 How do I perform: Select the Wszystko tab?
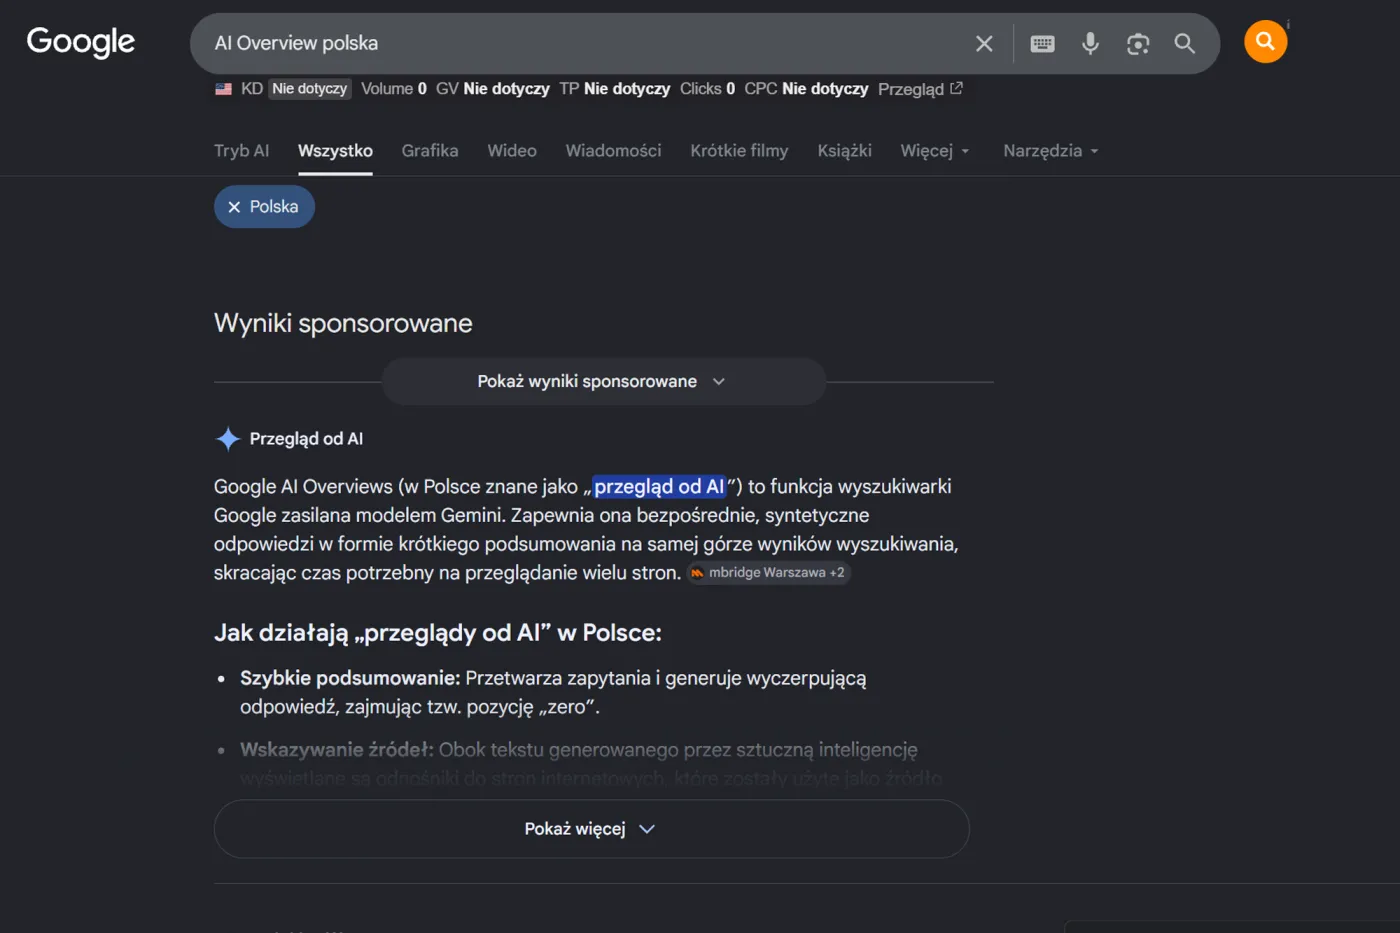point(335,151)
